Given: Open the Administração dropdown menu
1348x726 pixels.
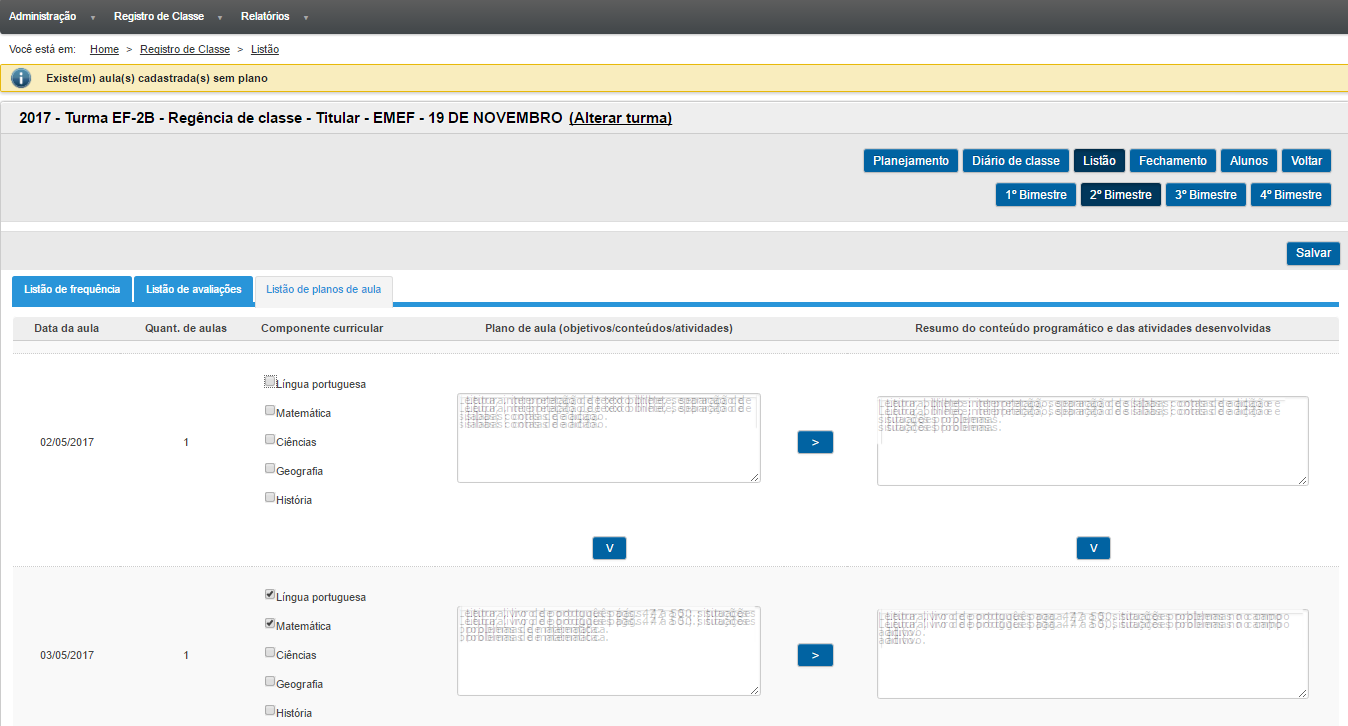Looking at the screenshot, I should pos(43,17).
